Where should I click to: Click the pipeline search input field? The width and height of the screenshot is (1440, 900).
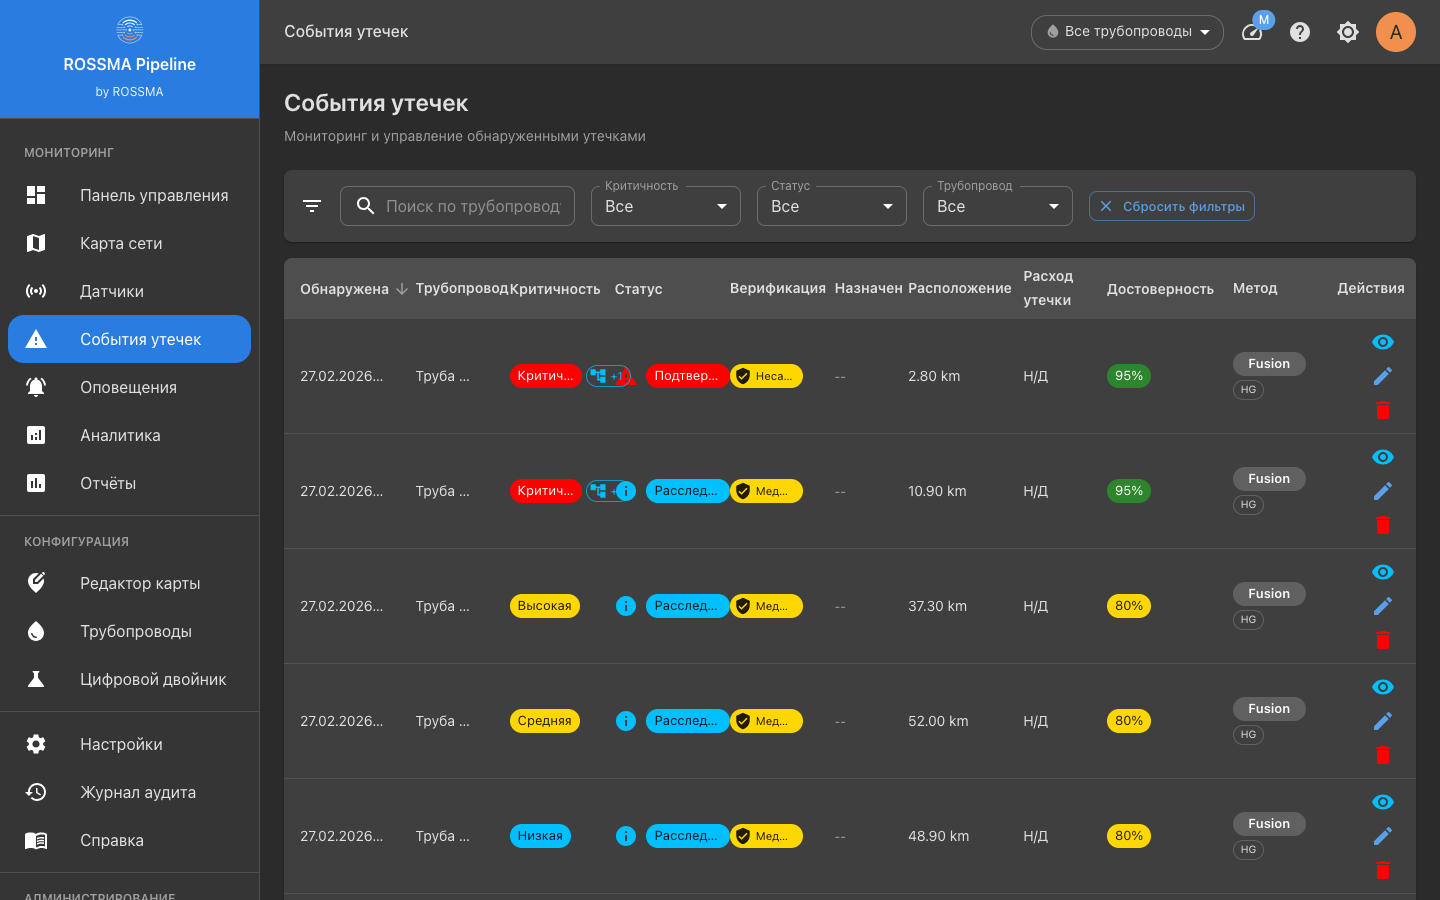click(x=472, y=206)
